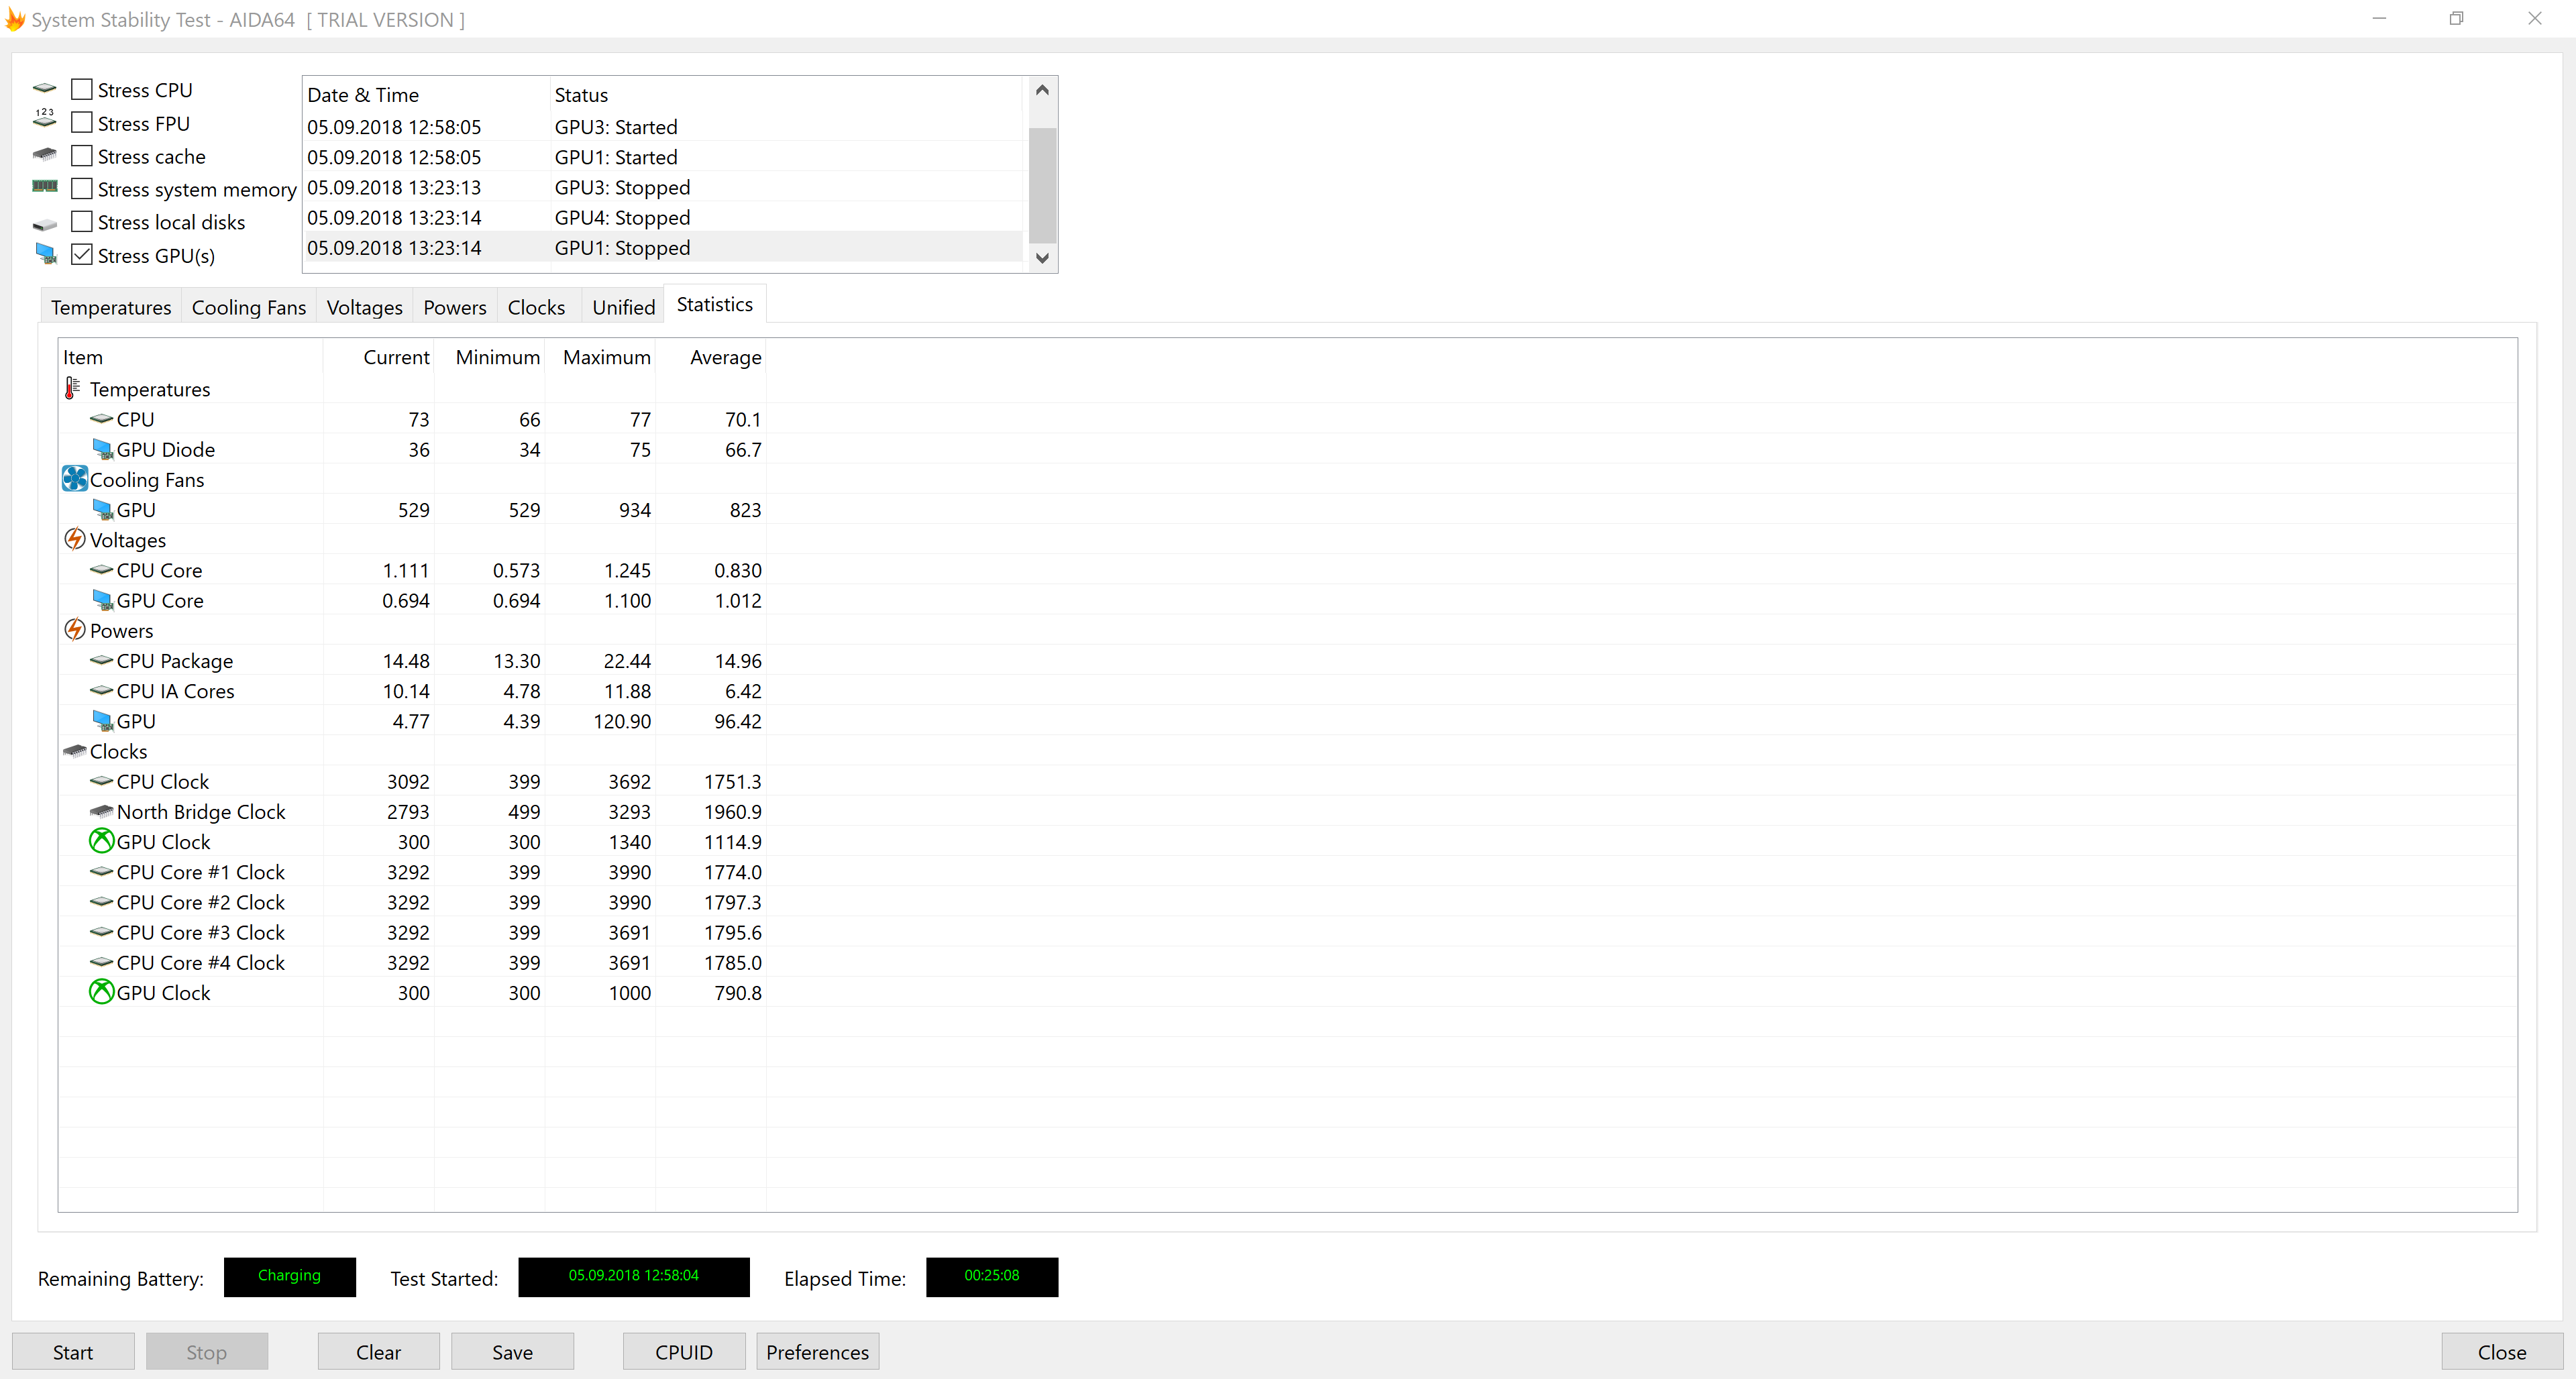Click the Close button at bottom right
Screen dimensions: 2576x1379
pyautogui.click(x=2501, y=1351)
